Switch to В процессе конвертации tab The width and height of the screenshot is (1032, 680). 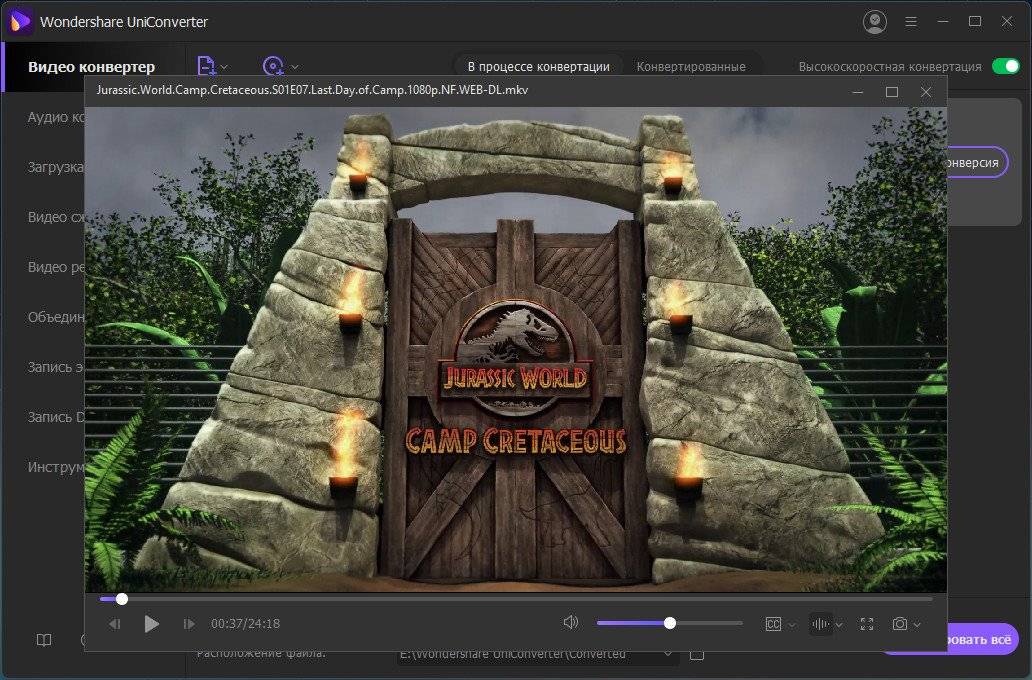538,66
